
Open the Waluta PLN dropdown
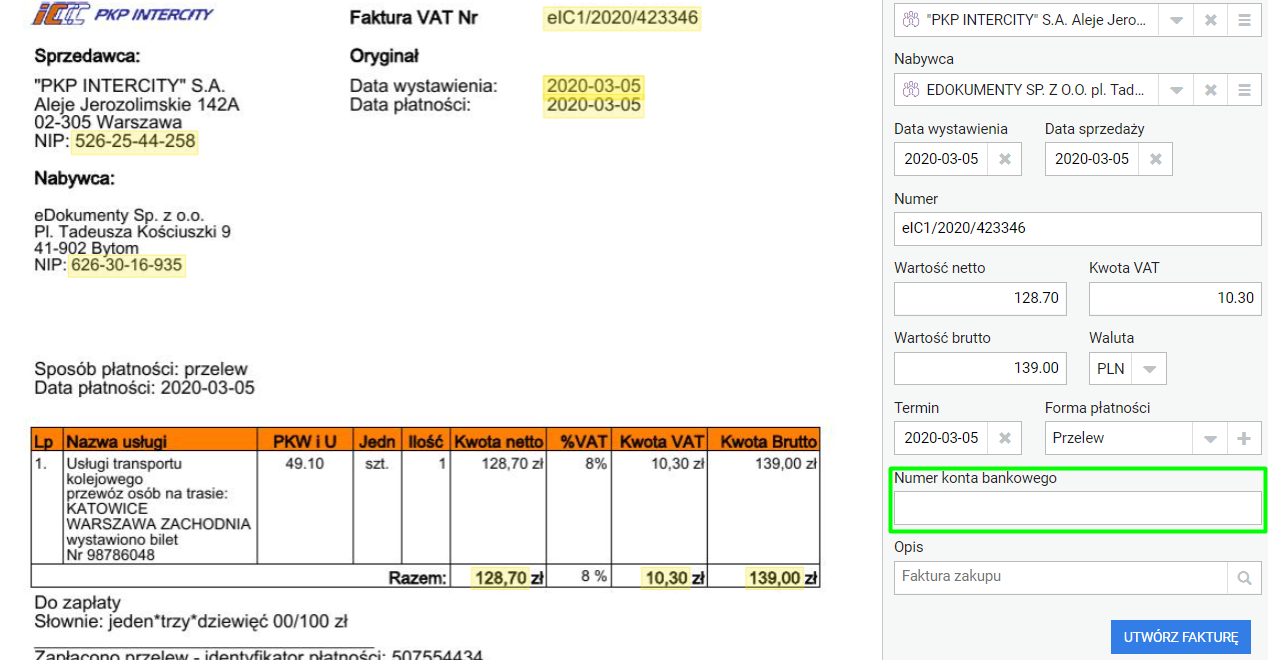[1150, 369]
